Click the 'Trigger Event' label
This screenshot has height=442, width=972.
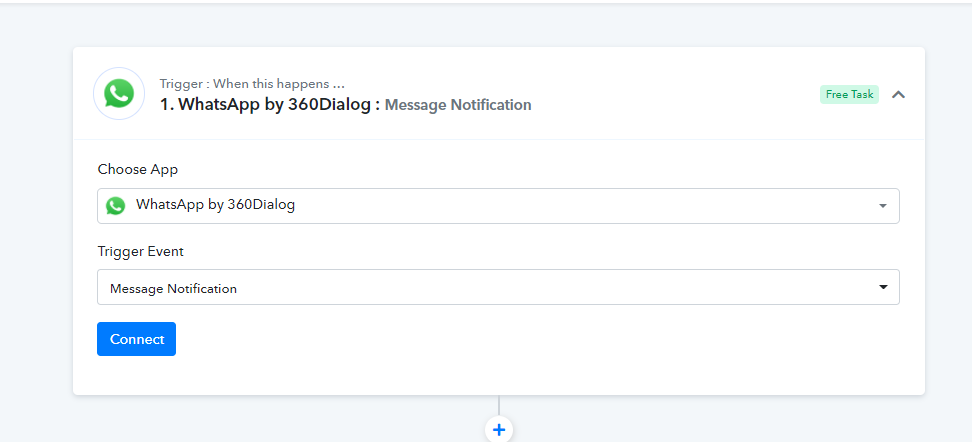141,251
